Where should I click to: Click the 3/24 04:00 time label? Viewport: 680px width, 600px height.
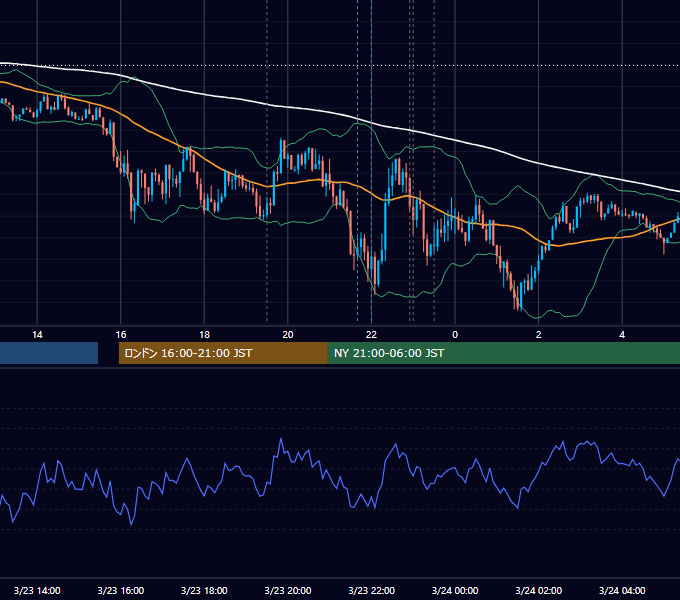tap(622, 590)
